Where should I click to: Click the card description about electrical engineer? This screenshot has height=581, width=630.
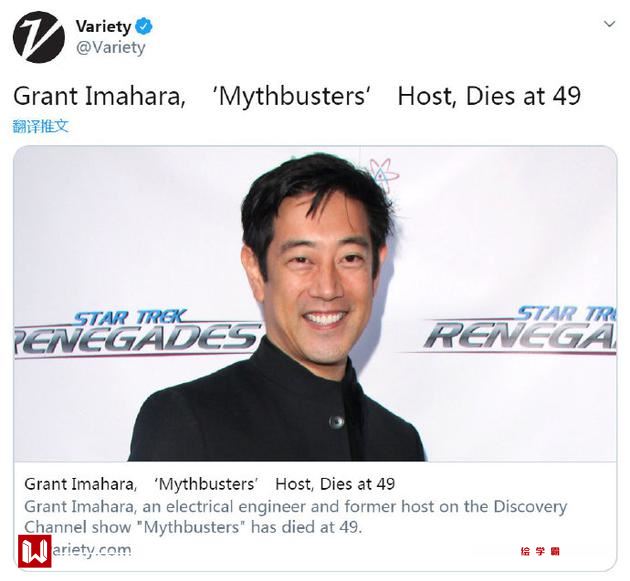pos(295,517)
